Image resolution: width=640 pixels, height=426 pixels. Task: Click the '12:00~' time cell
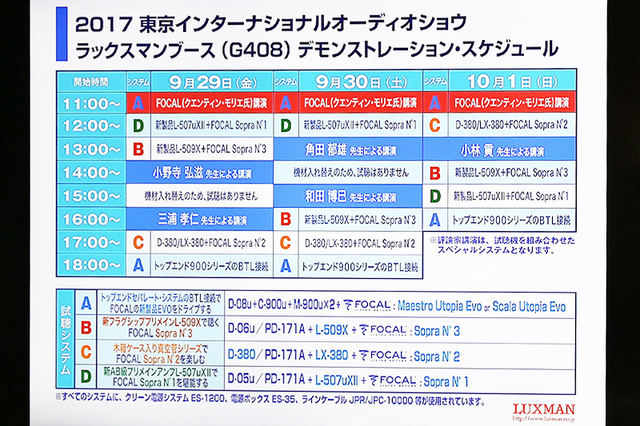click(x=91, y=126)
